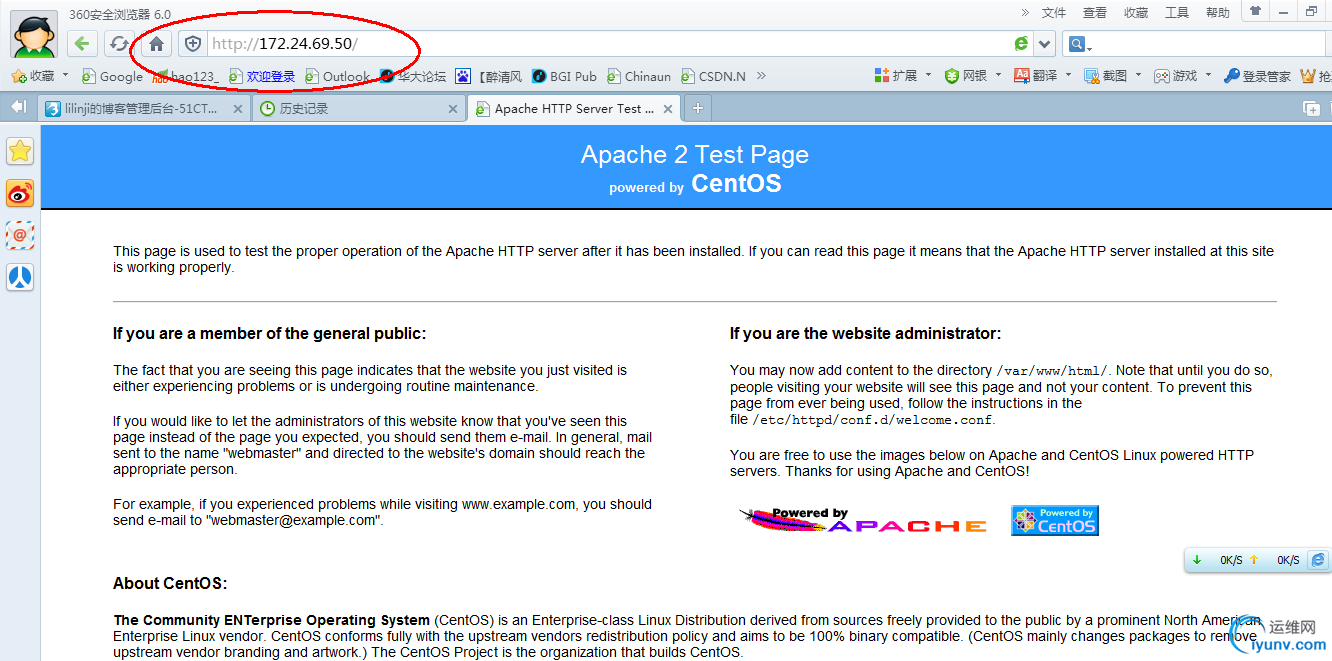Click the upload speed yellow arrow indicator
The width and height of the screenshot is (1332, 661).
click(1254, 560)
